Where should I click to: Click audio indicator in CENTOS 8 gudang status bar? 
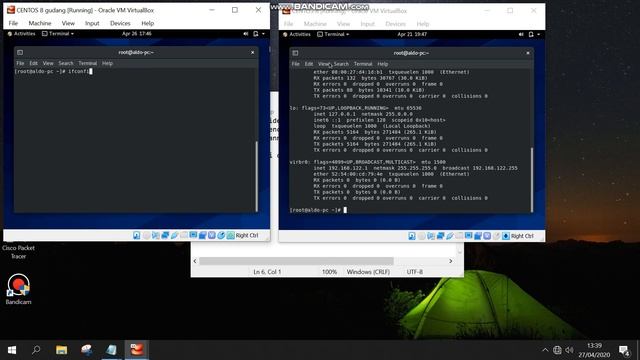(x=156, y=236)
